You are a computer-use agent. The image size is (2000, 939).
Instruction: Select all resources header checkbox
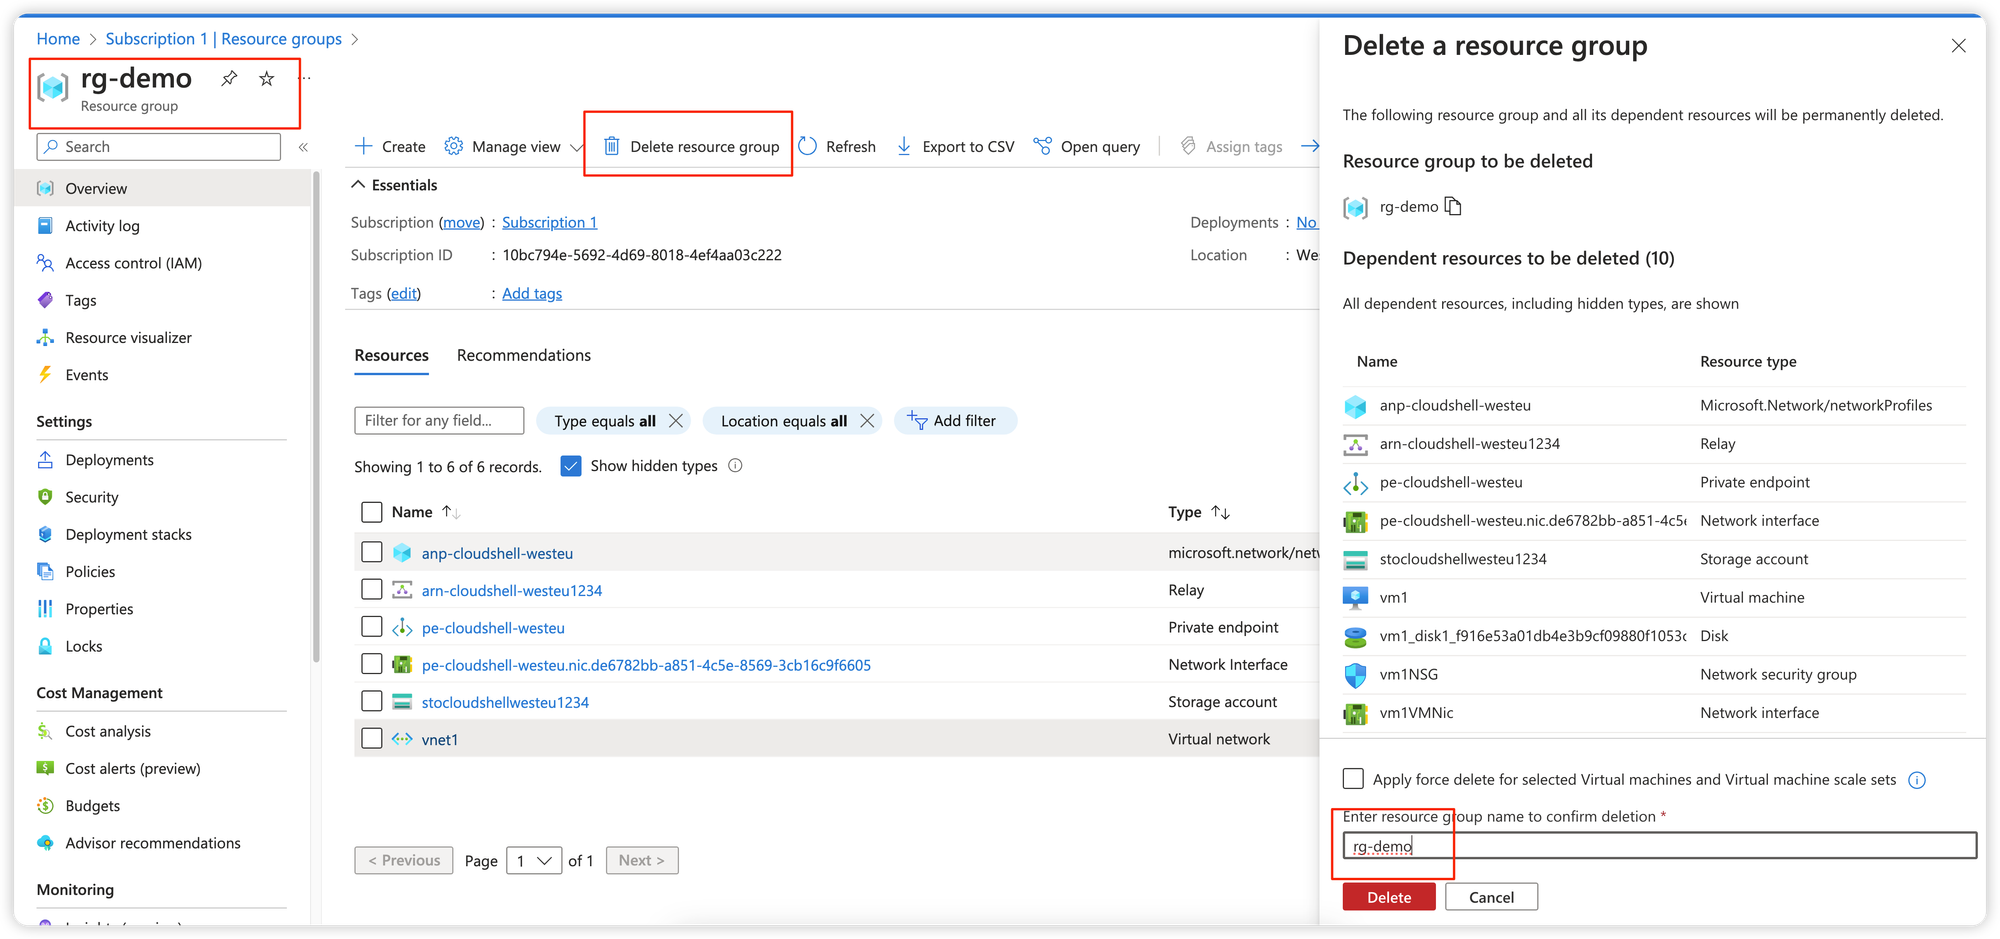pos(371,512)
